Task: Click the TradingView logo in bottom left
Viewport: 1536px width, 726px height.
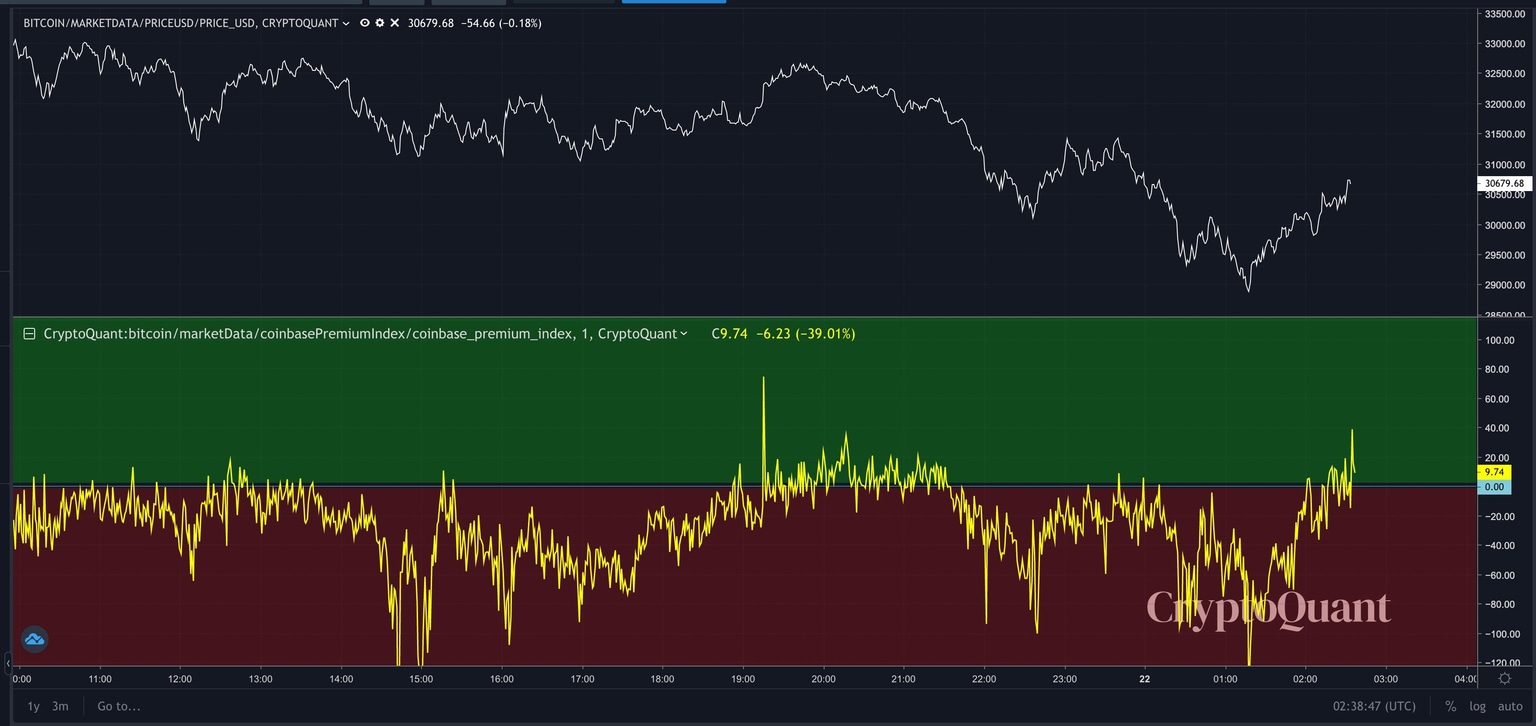Action: click(35, 638)
